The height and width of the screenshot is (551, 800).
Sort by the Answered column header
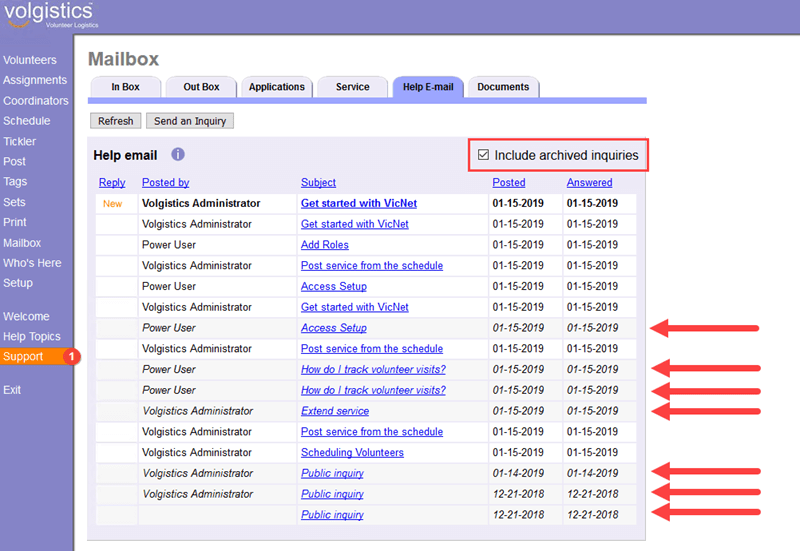click(x=589, y=182)
